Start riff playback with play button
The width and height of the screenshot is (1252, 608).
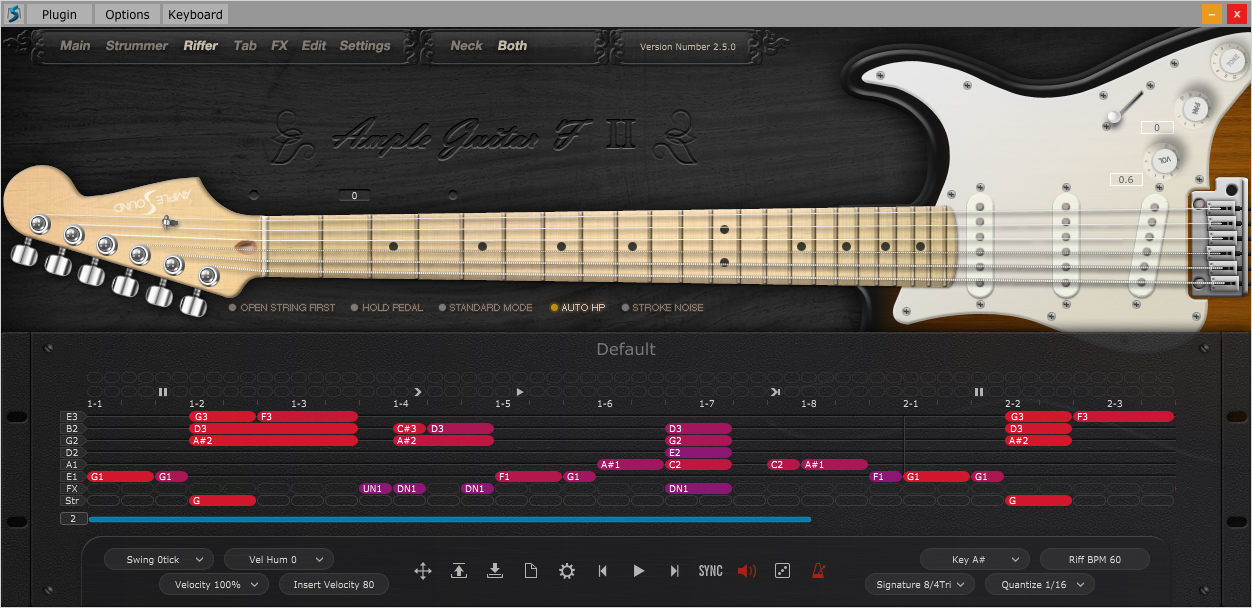tap(639, 571)
